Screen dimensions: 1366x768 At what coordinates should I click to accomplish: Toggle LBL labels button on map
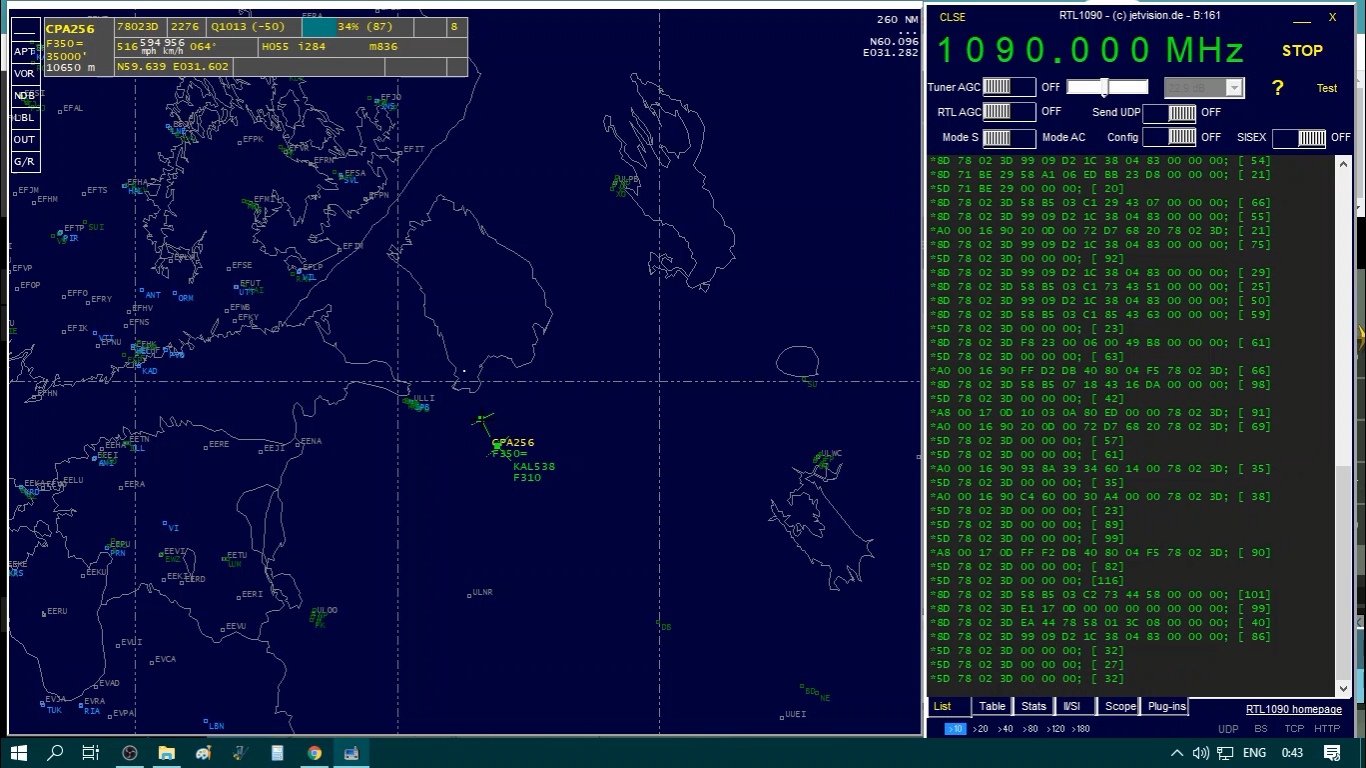click(24, 118)
